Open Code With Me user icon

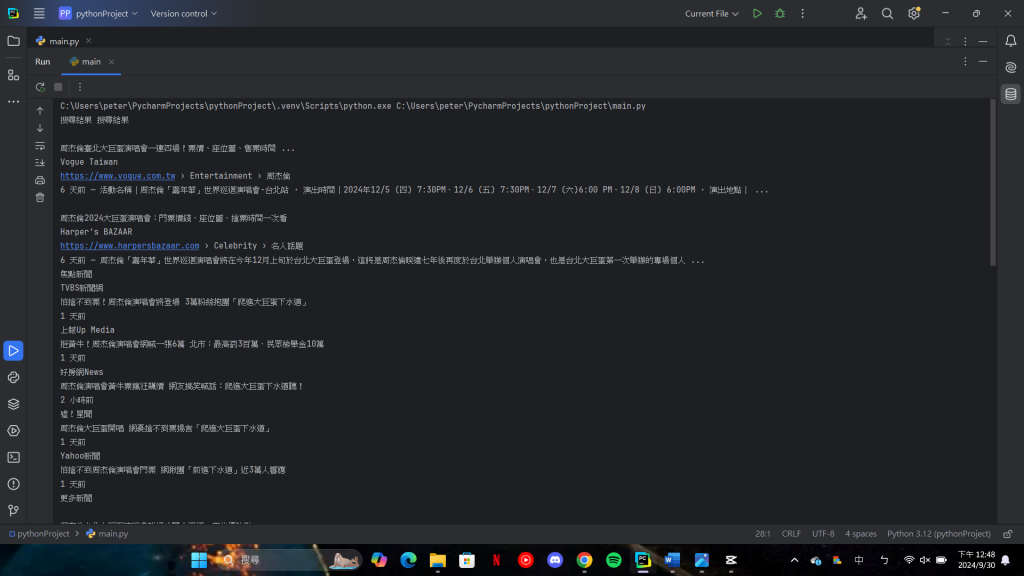(861, 13)
